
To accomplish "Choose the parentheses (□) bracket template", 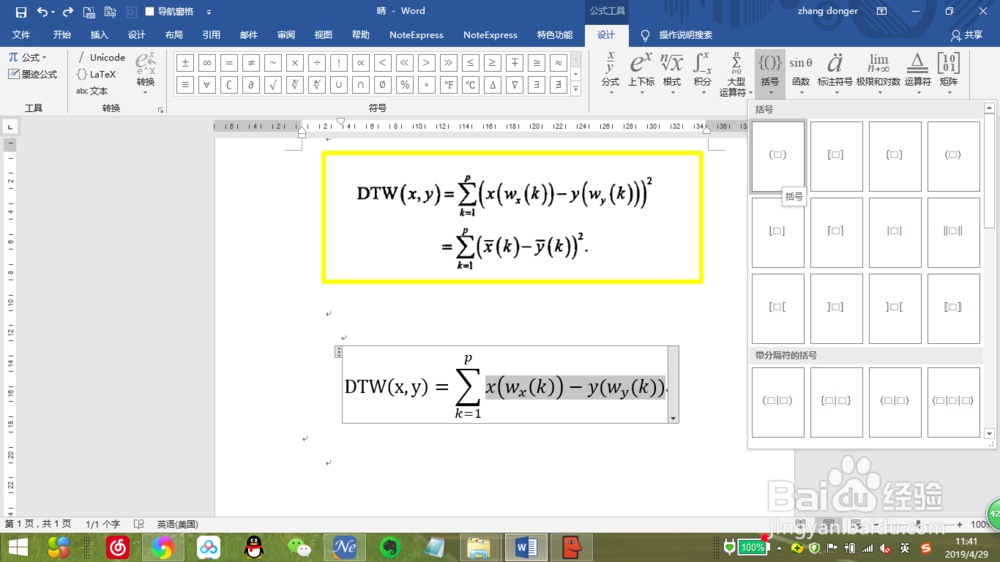I will pos(777,155).
